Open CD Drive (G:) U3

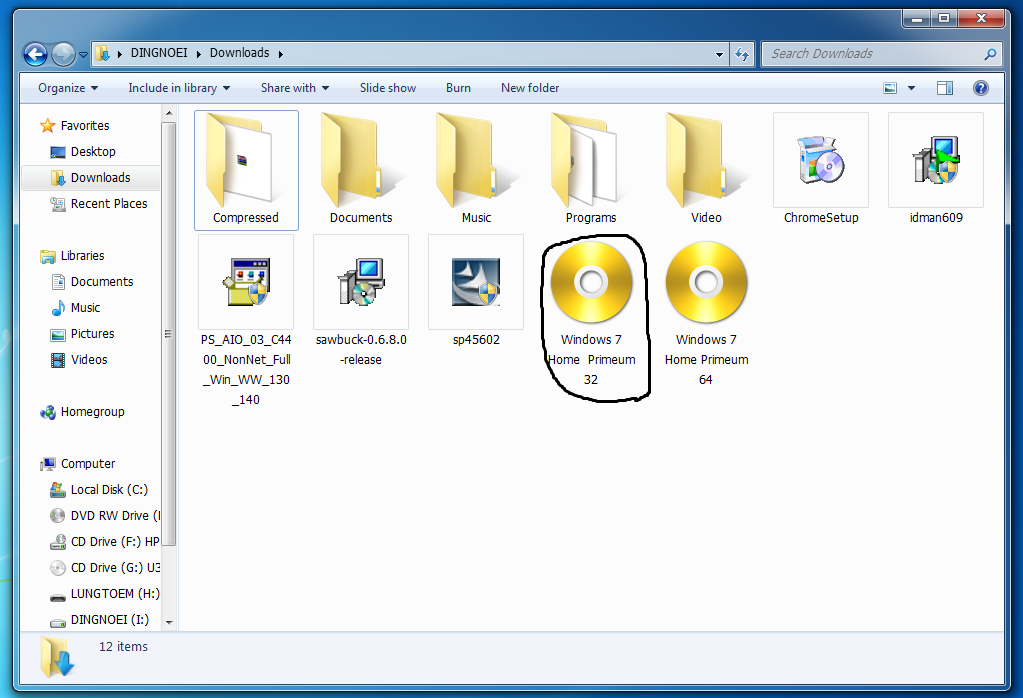click(104, 568)
